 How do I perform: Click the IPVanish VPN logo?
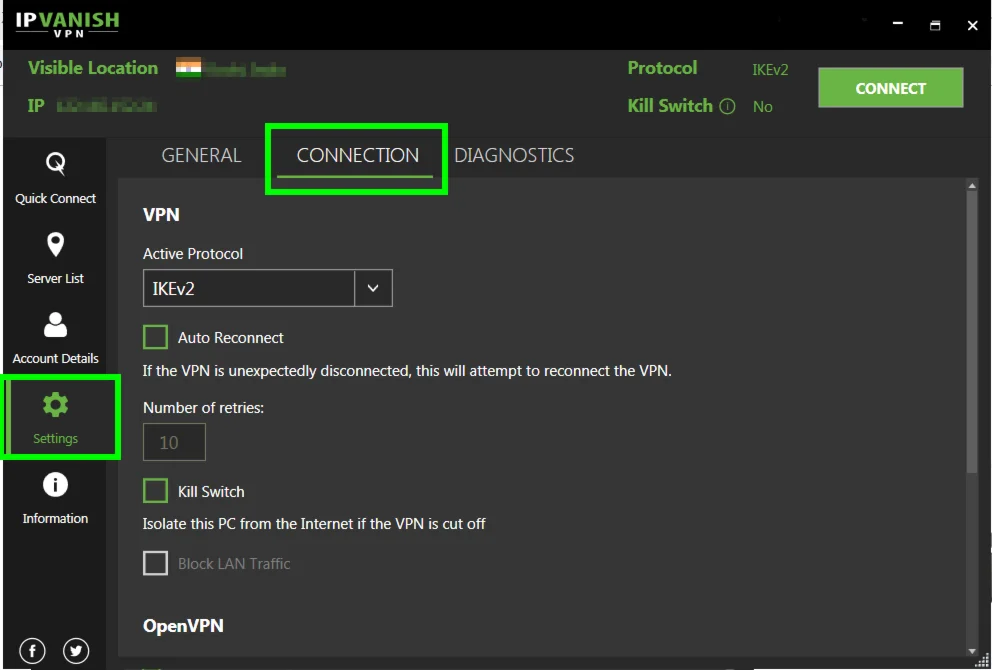tap(67, 25)
